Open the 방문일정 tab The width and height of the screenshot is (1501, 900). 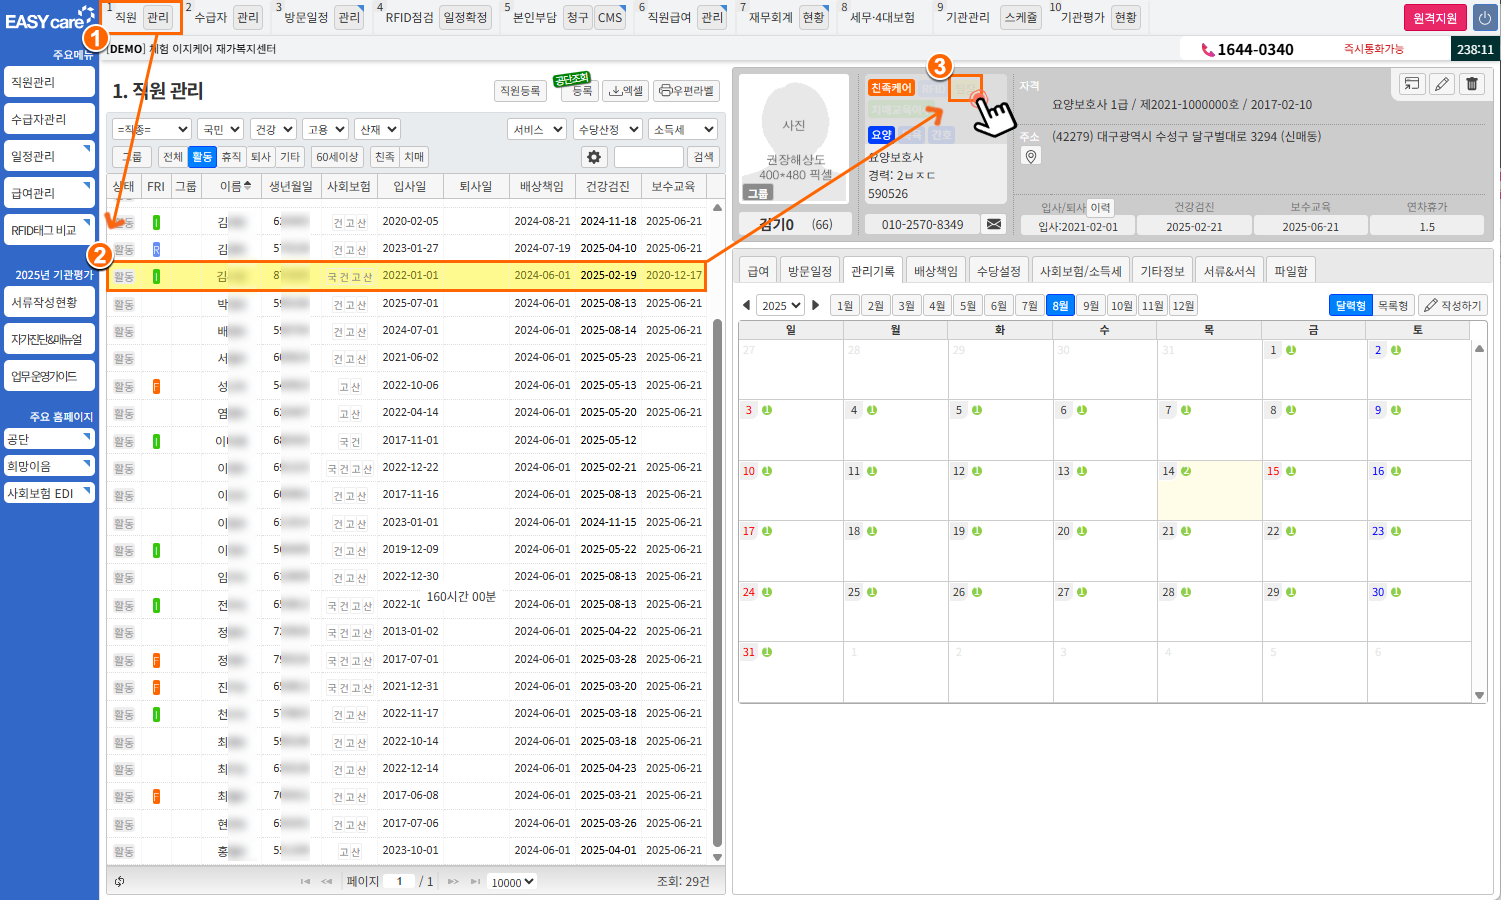point(809,271)
